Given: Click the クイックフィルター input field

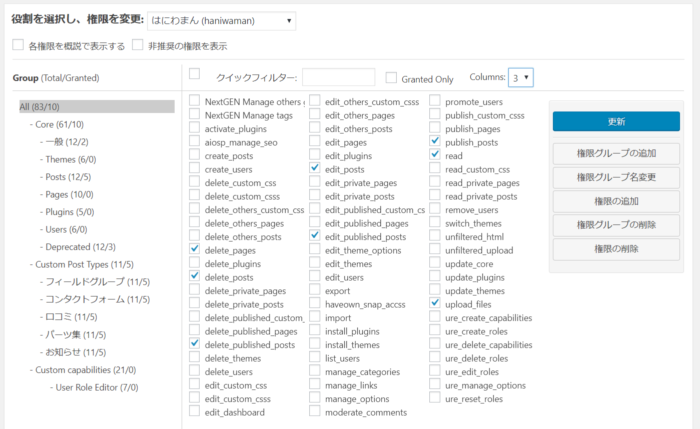Looking at the screenshot, I should pyautogui.click(x=338, y=77).
